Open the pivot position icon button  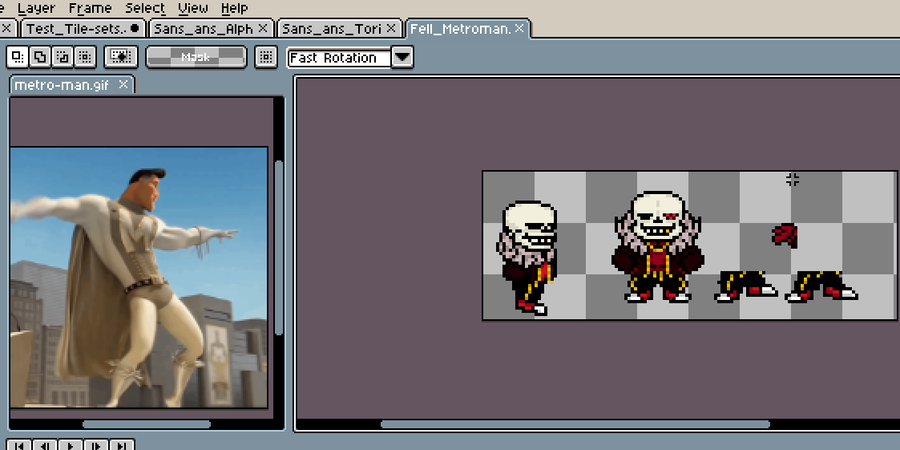click(x=266, y=57)
